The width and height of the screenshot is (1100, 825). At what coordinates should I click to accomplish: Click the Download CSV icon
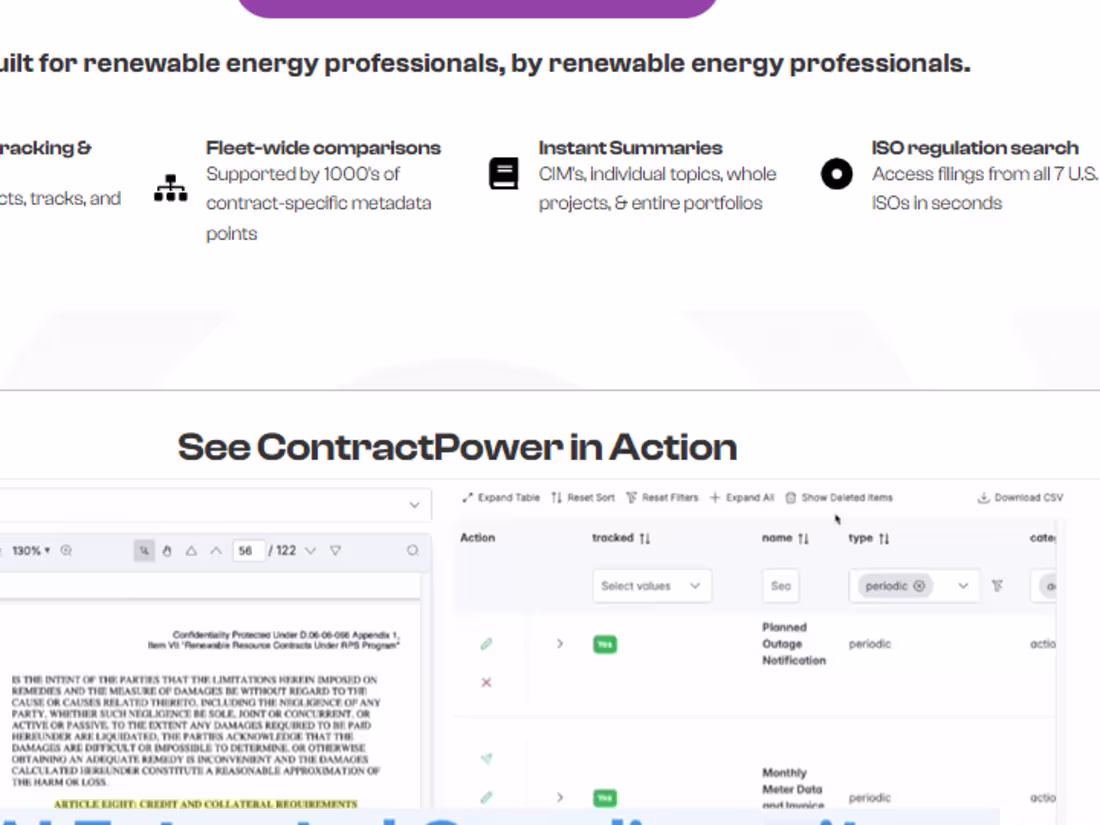click(982, 497)
